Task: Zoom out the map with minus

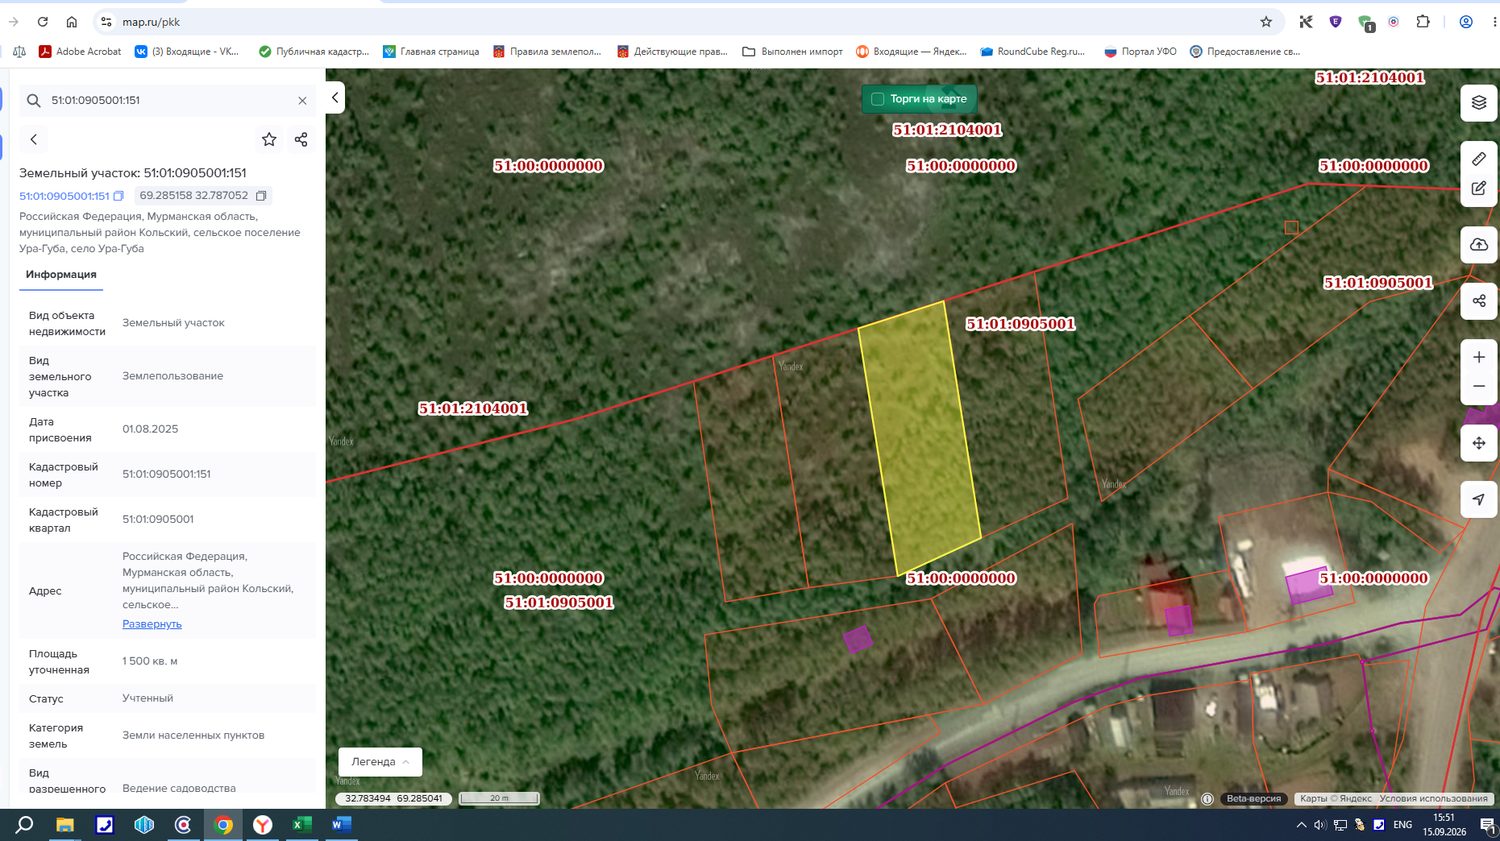Action: coord(1479,386)
